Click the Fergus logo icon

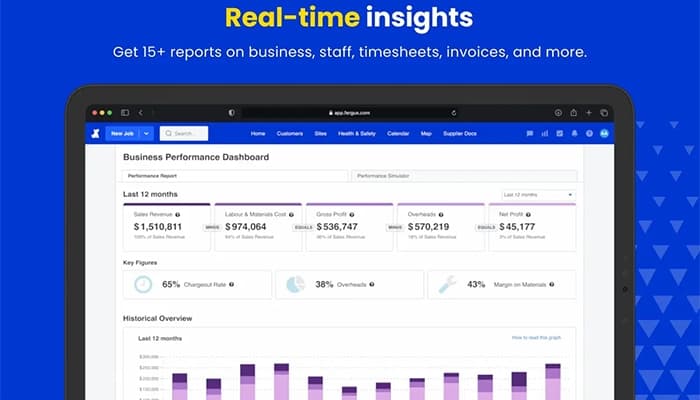pos(95,133)
